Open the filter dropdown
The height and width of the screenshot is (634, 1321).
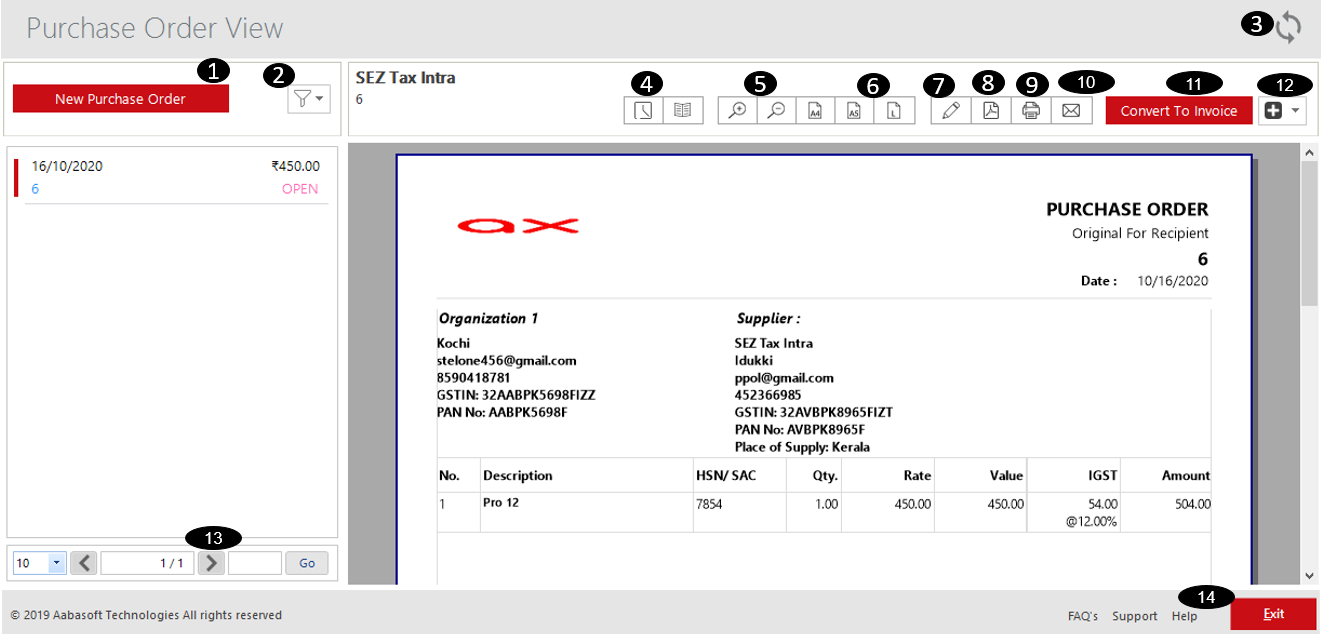point(308,98)
